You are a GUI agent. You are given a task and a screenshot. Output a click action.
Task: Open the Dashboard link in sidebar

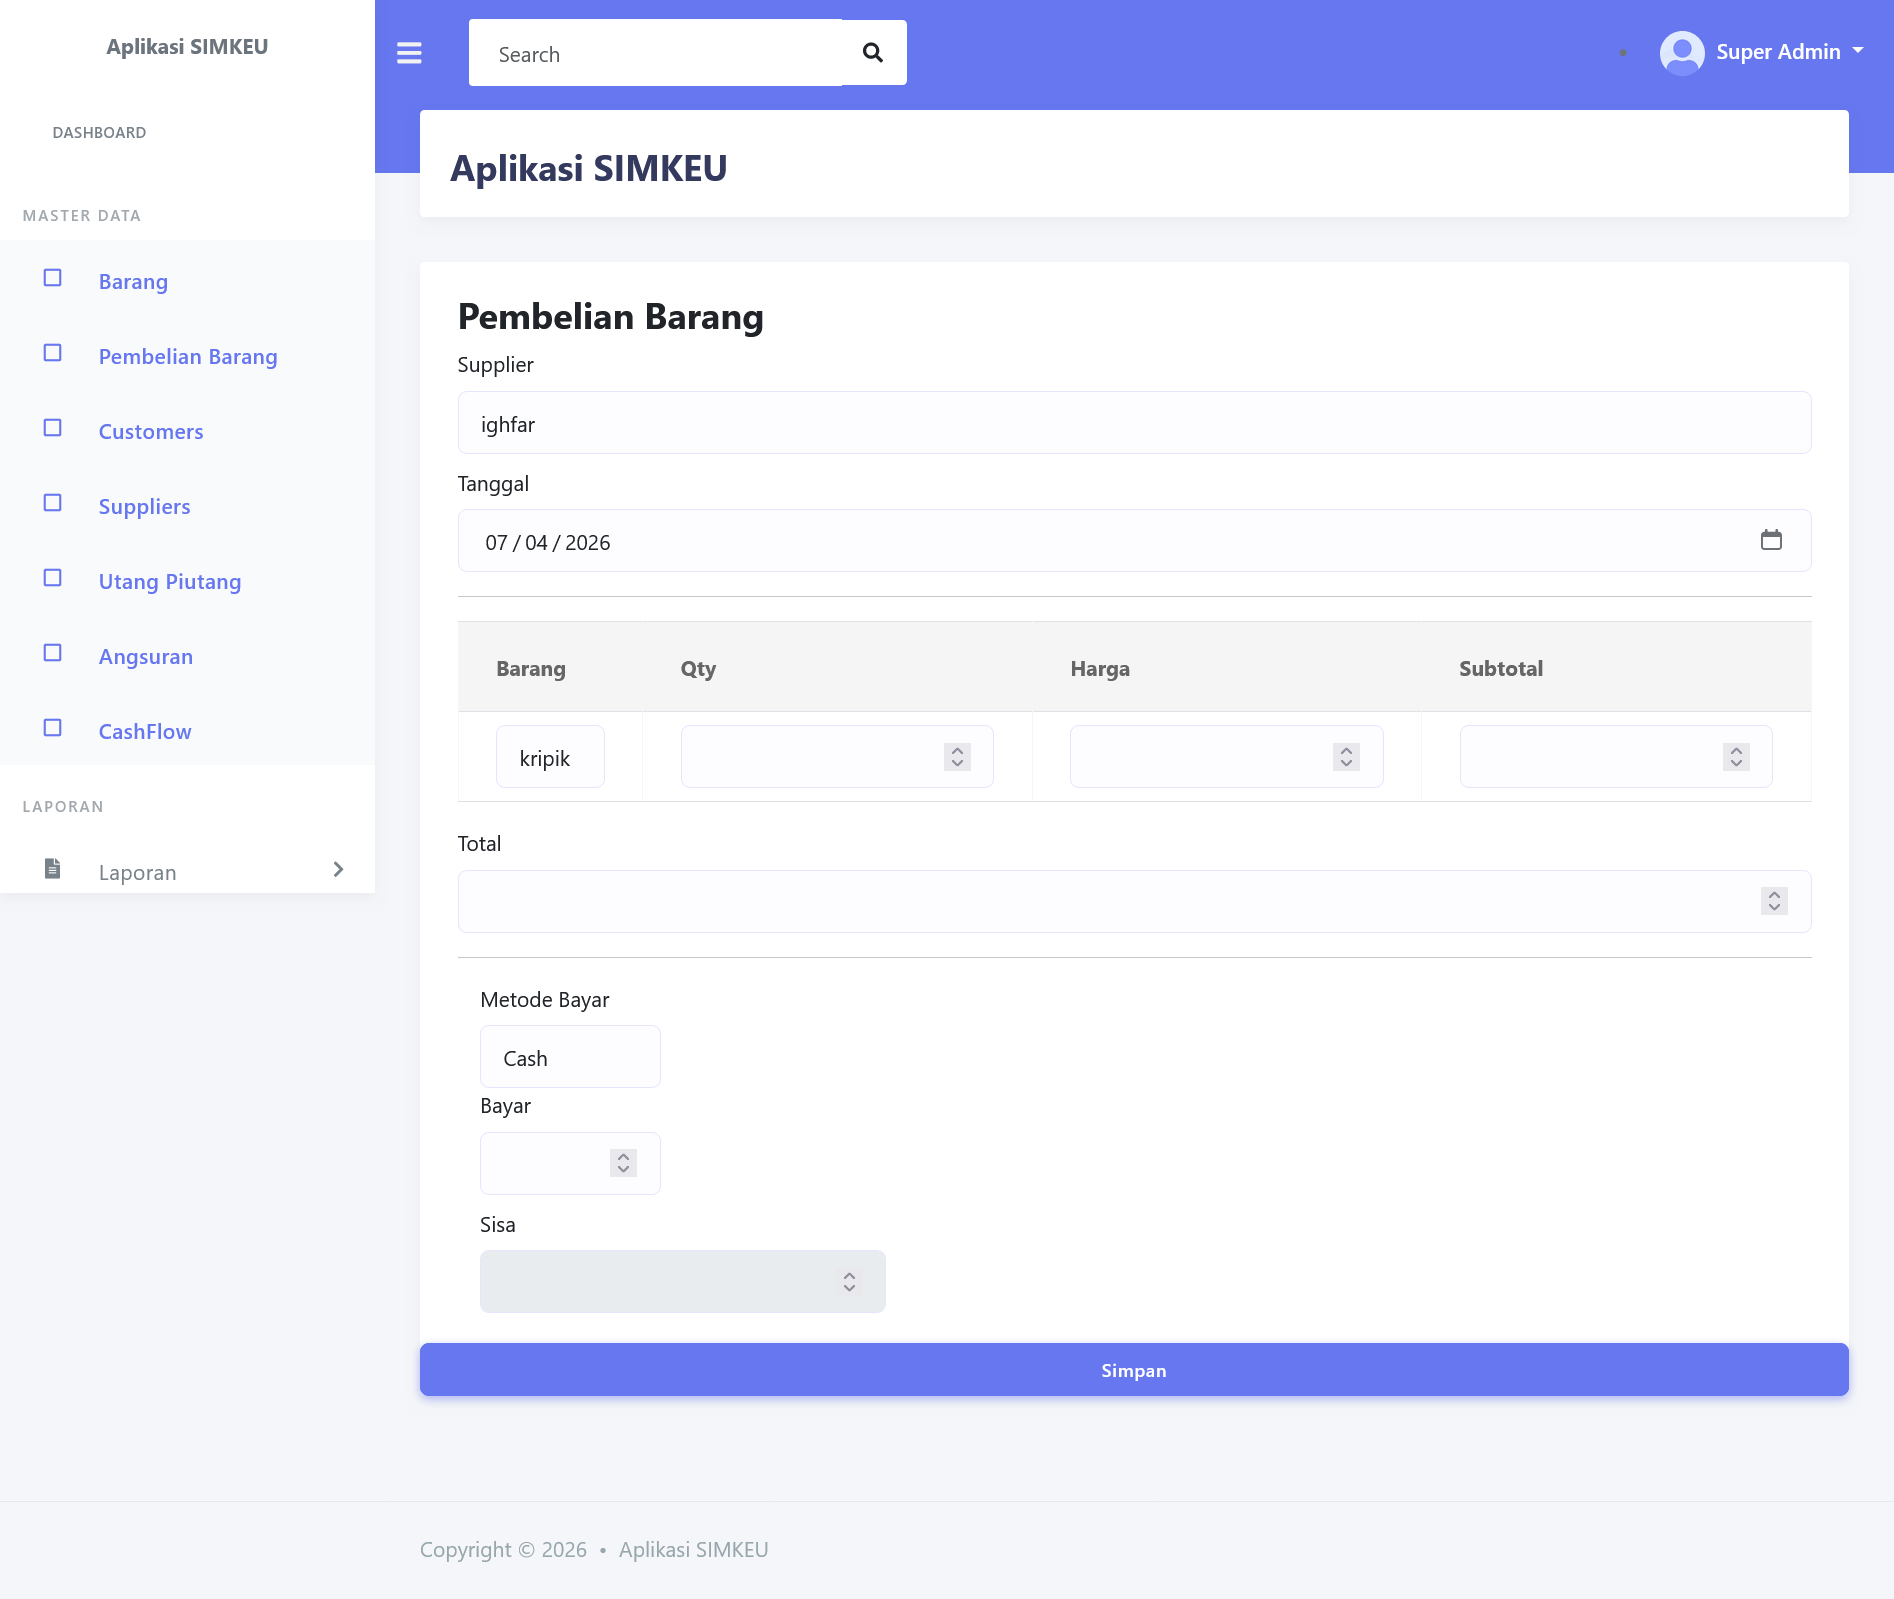point(99,133)
